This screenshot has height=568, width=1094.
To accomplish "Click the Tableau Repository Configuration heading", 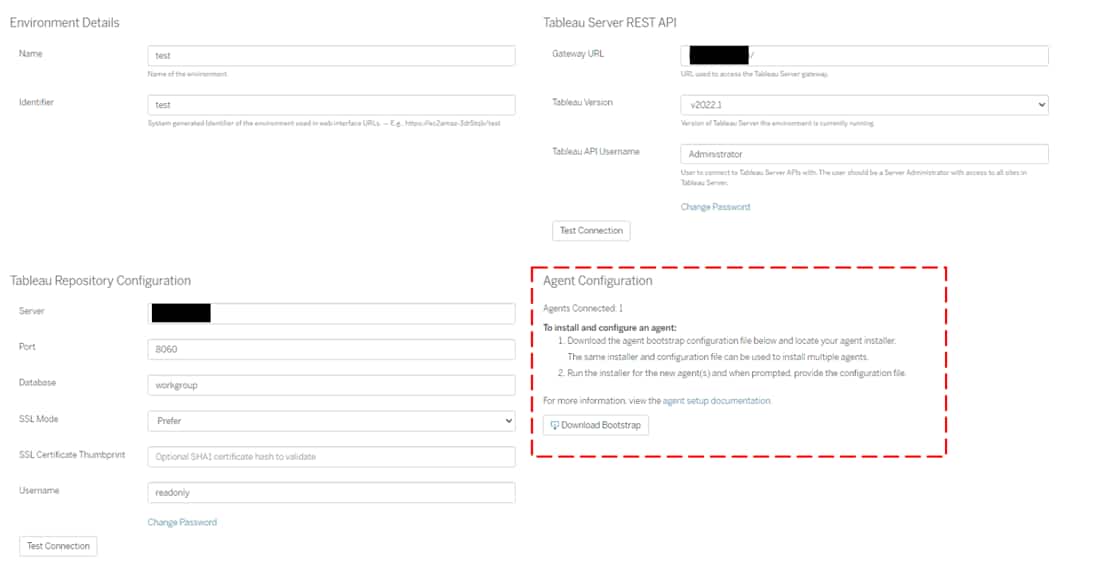I will click(x=100, y=281).
